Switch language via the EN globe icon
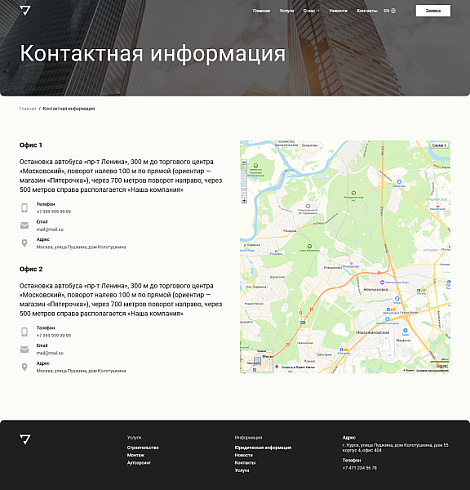The image size is (470, 490). coord(390,11)
